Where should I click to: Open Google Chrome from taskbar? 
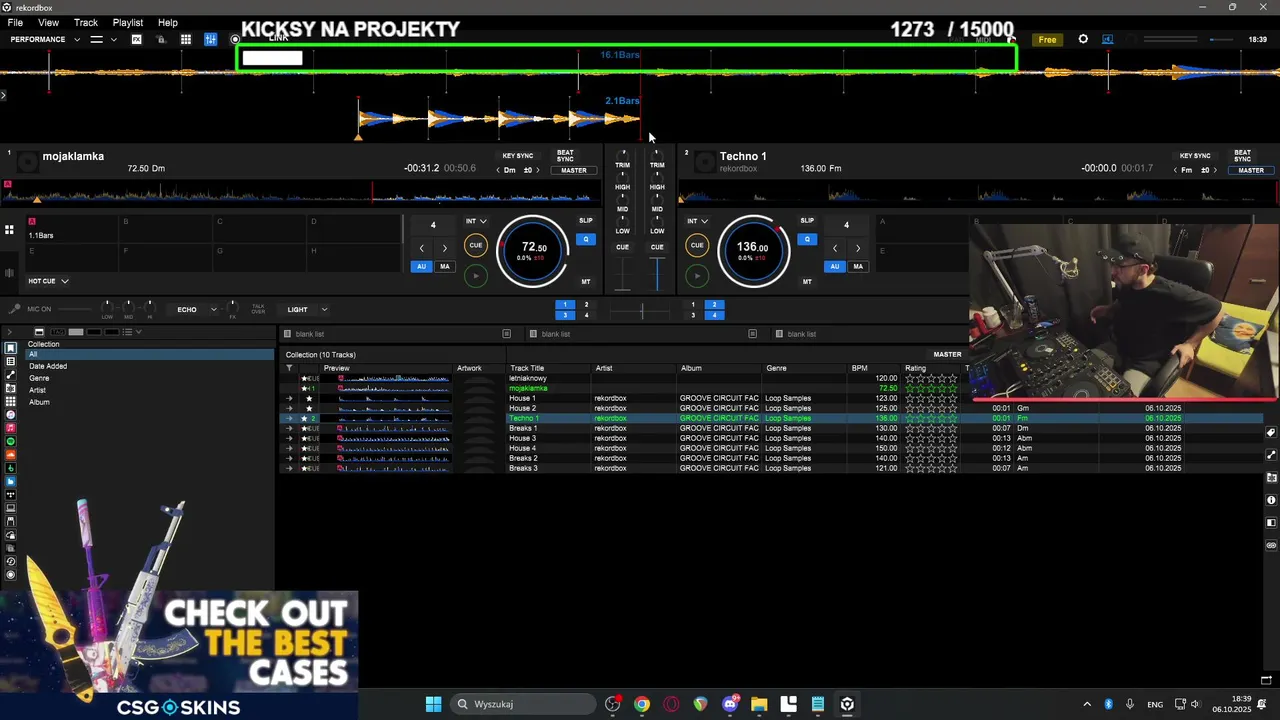642,704
